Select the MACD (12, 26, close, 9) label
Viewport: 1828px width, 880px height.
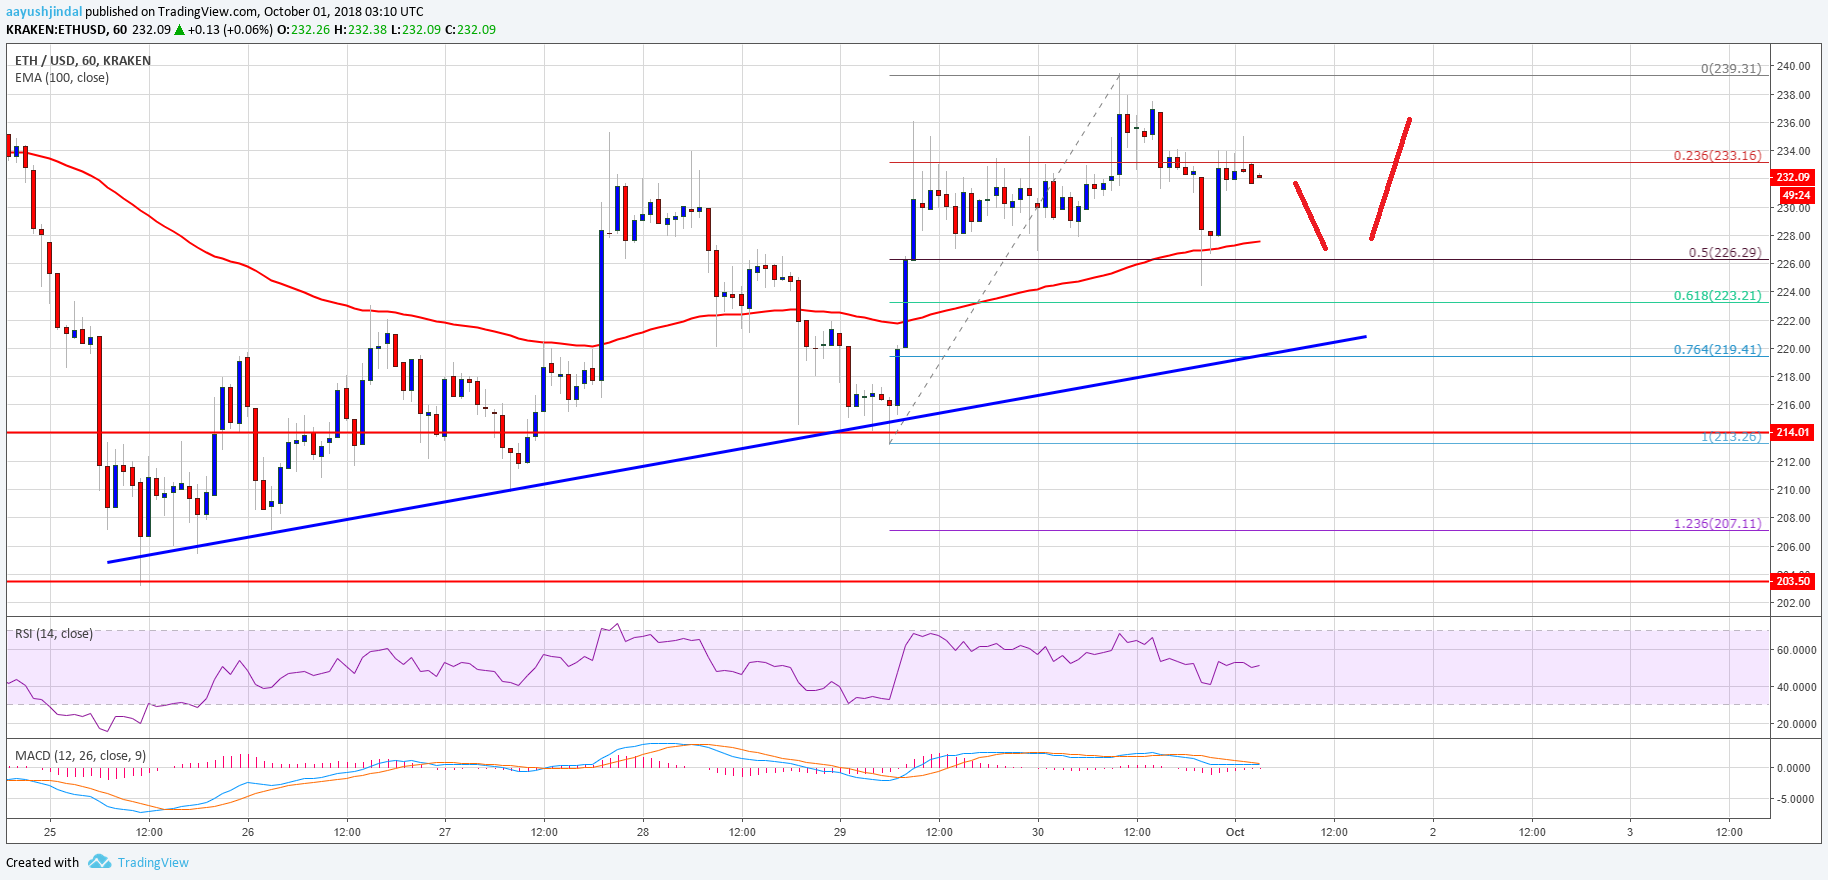click(81, 756)
